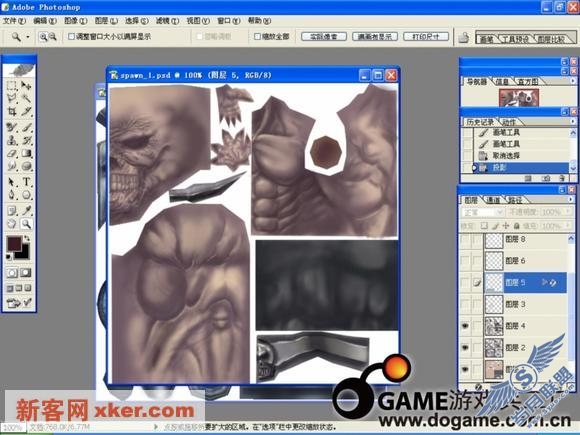Hide layer 图层 2 using its eye icon

[x=465, y=348]
